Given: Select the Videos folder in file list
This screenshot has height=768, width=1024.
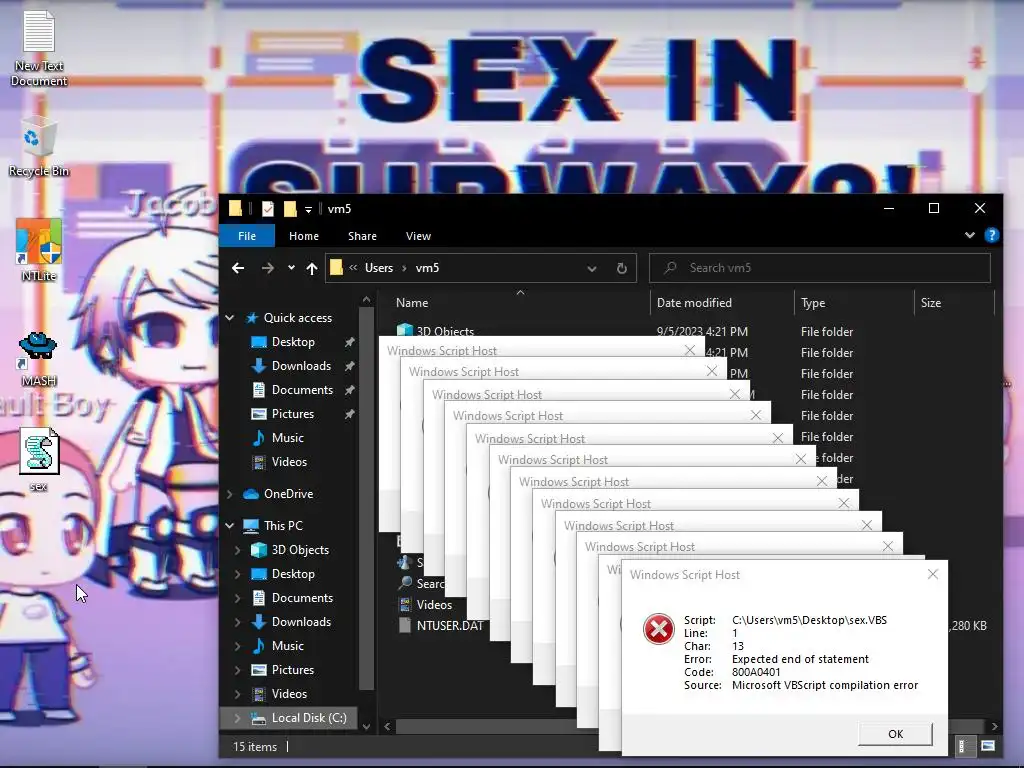Looking at the screenshot, I should pos(434,605).
